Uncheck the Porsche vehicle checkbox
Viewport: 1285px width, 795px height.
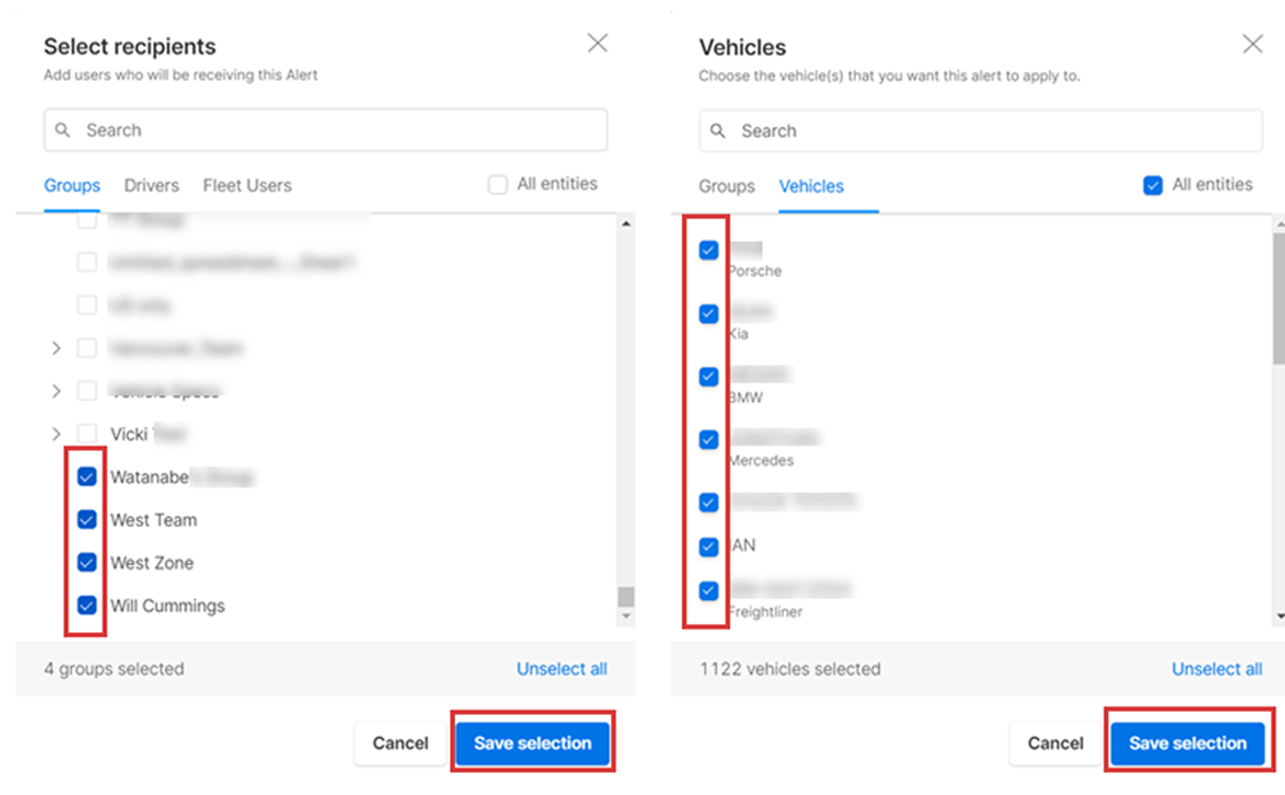point(709,250)
